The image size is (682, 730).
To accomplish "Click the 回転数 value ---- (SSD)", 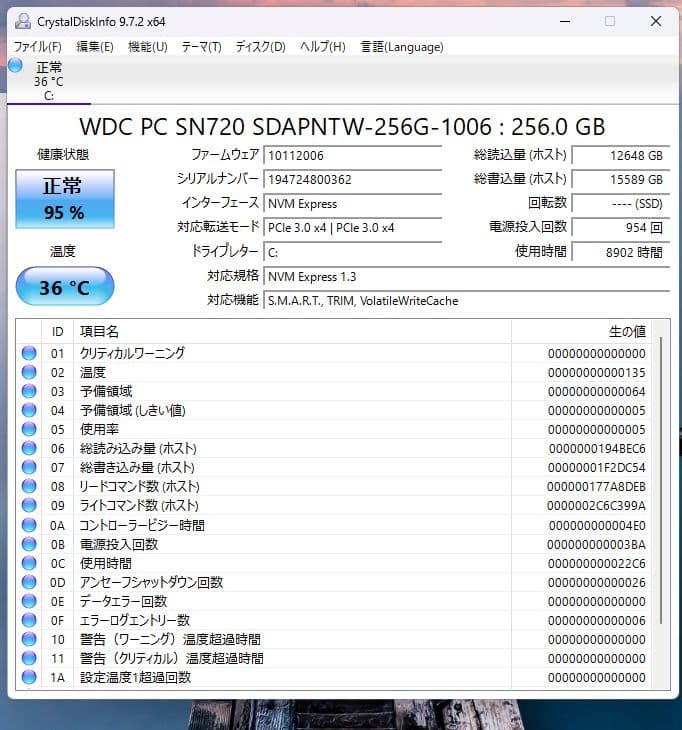I will pos(621,204).
